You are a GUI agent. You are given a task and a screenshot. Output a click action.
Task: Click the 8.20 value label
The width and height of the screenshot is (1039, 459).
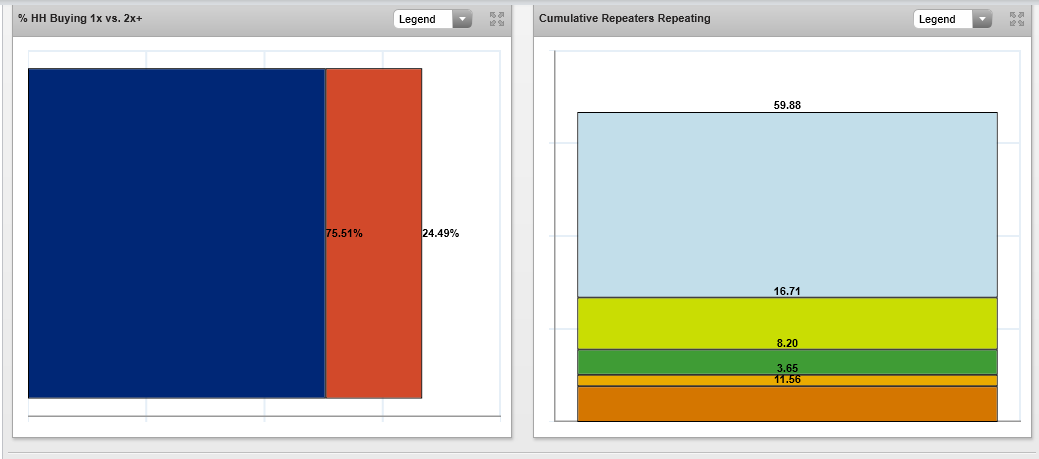[x=787, y=343]
